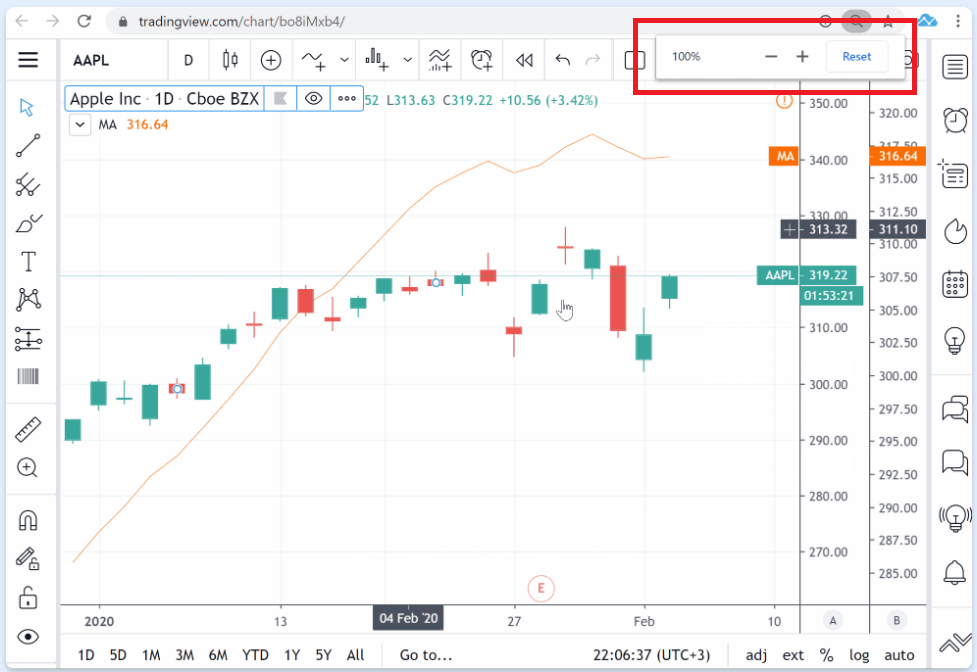Select the 3M time range
Viewport: 977px width, 672px height.
(184, 655)
